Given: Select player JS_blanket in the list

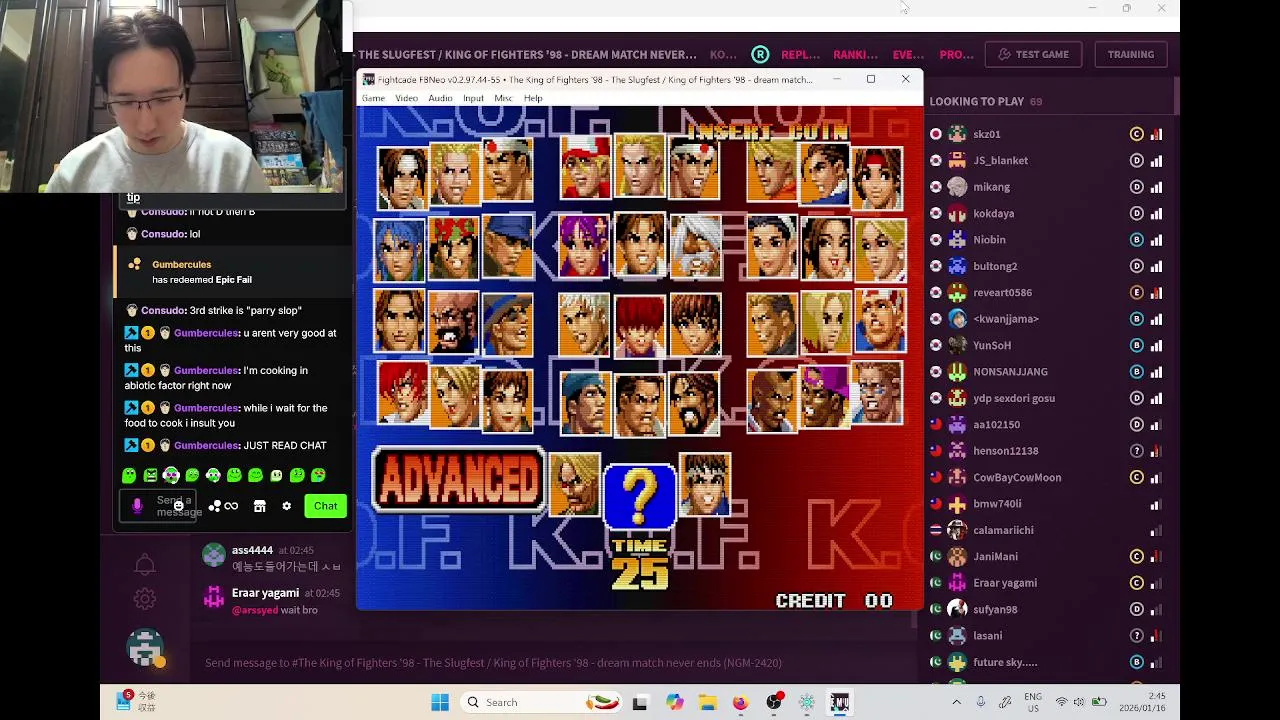Looking at the screenshot, I should [x=1000, y=160].
